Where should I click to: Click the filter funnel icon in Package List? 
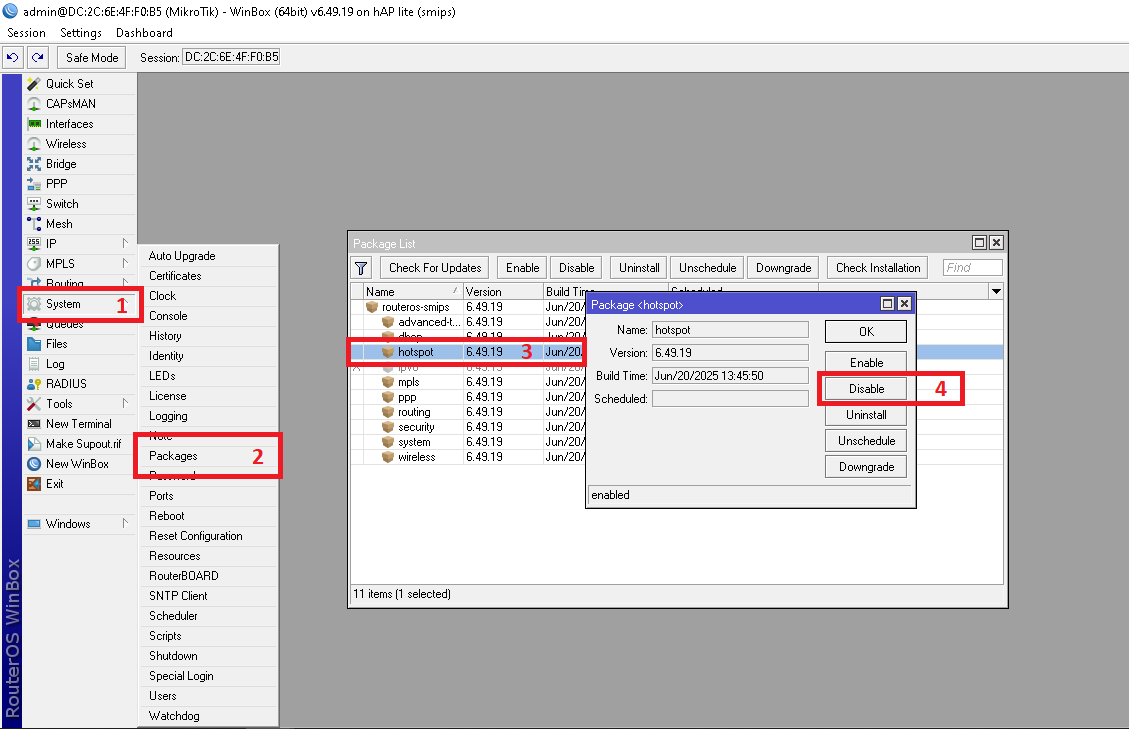point(362,268)
